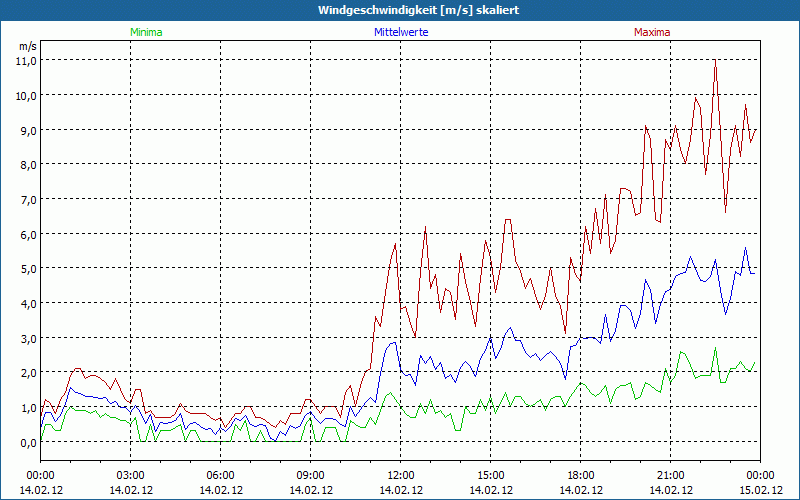Click the 2,0 y-axis value

29,372
